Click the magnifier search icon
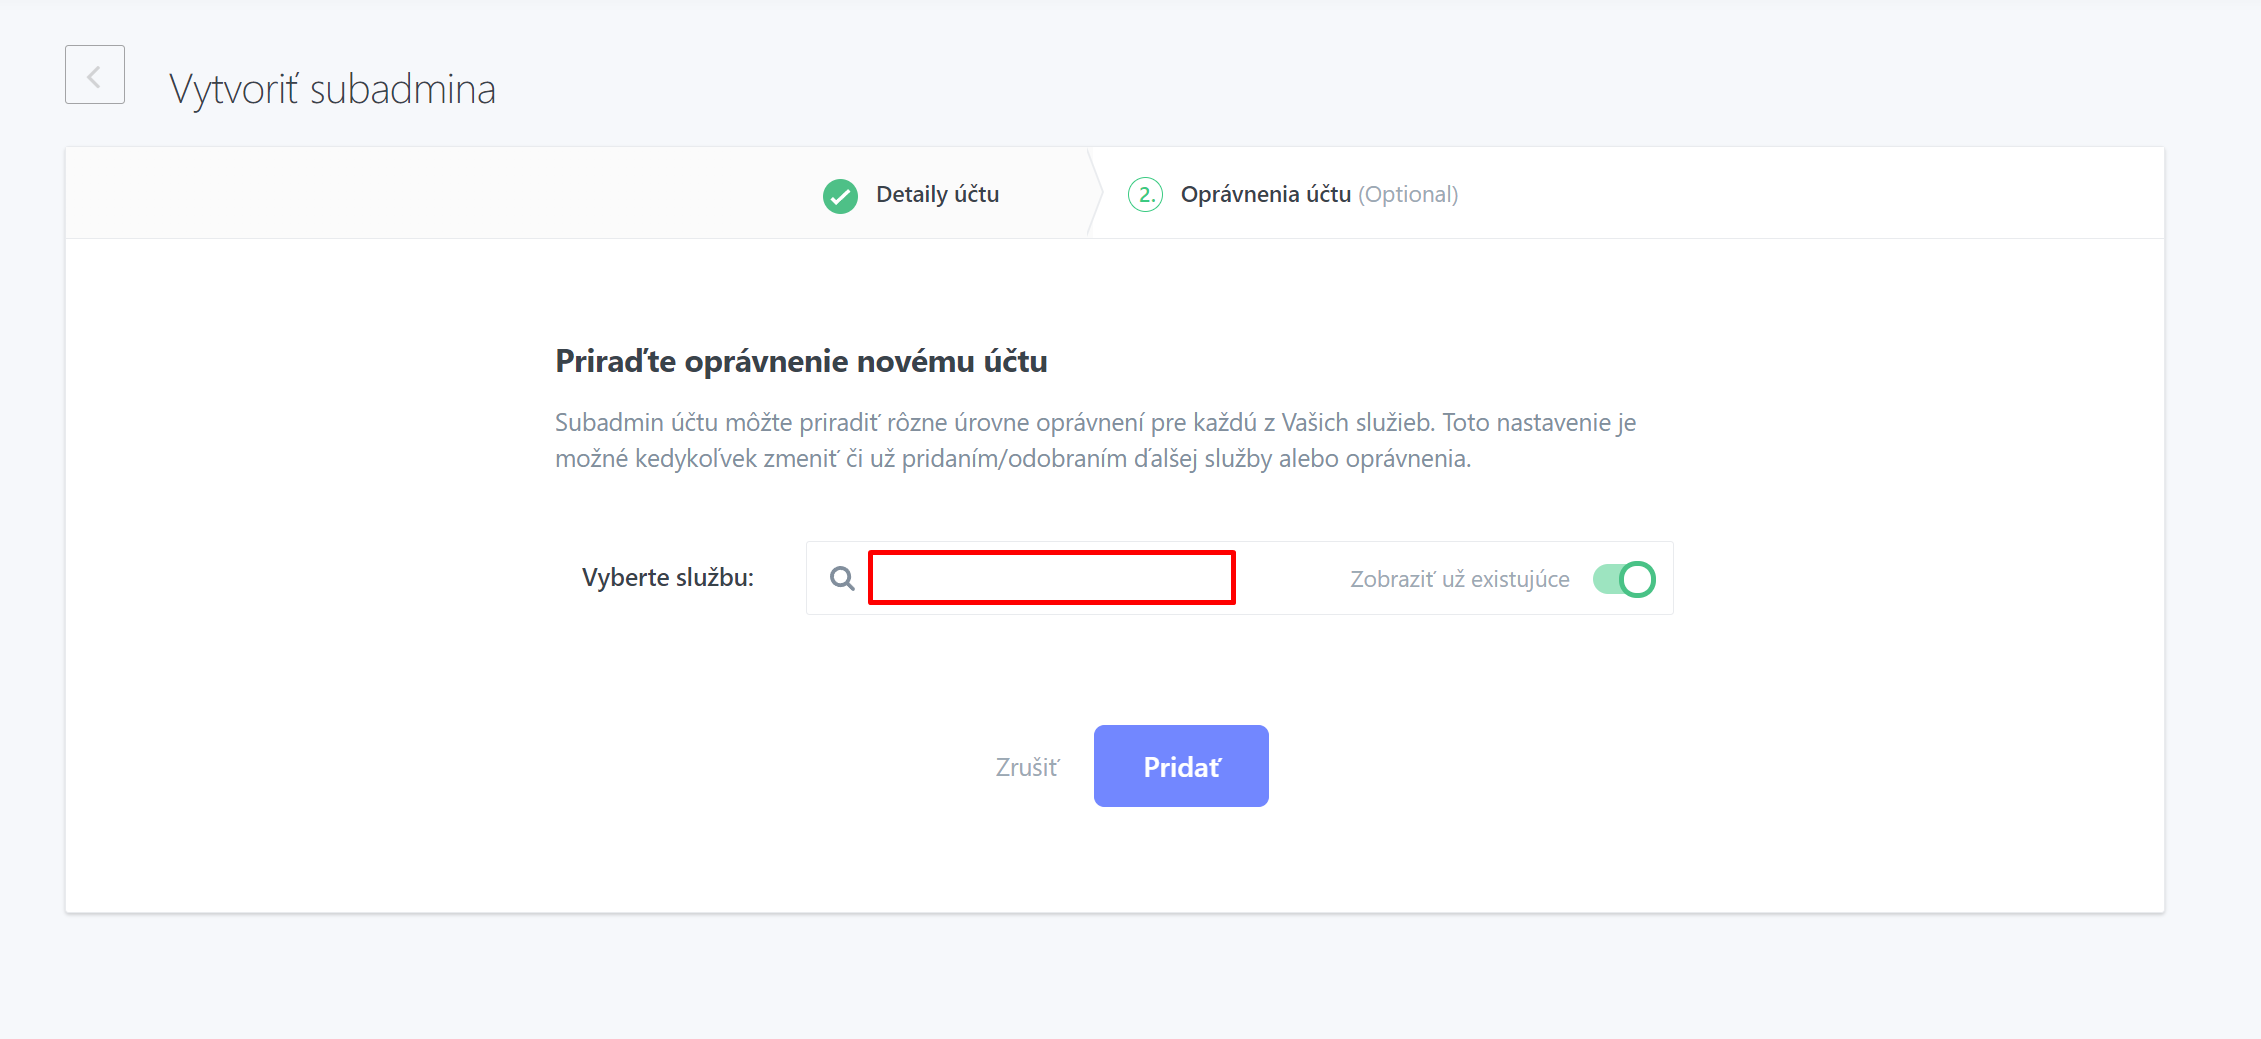Image resolution: width=2261 pixels, height=1039 pixels. 842,578
